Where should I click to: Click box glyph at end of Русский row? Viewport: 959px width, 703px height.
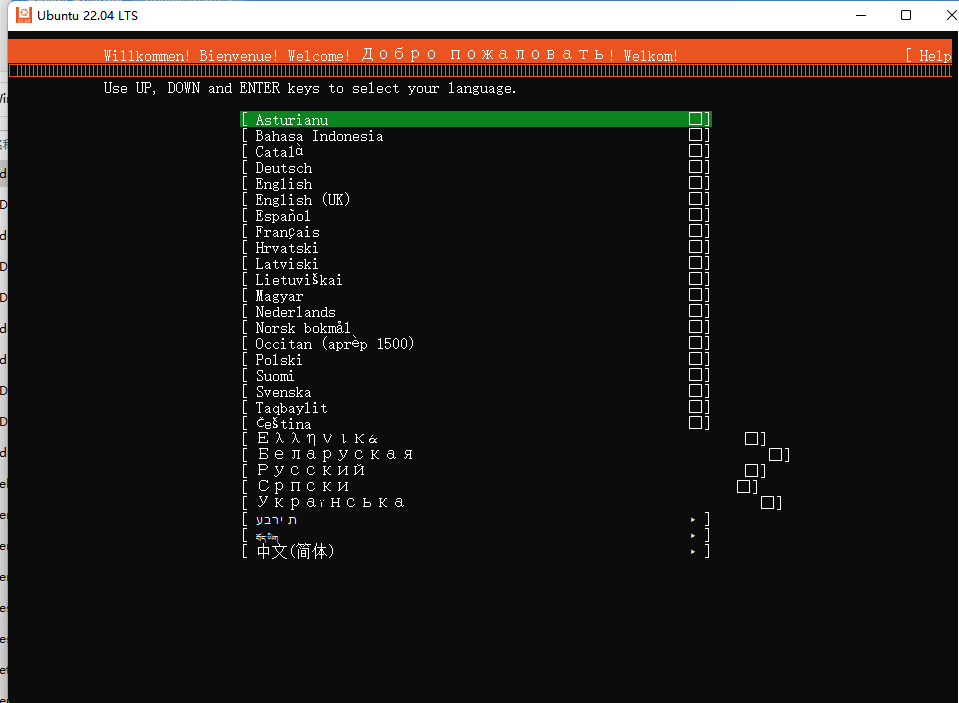click(752, 471)
